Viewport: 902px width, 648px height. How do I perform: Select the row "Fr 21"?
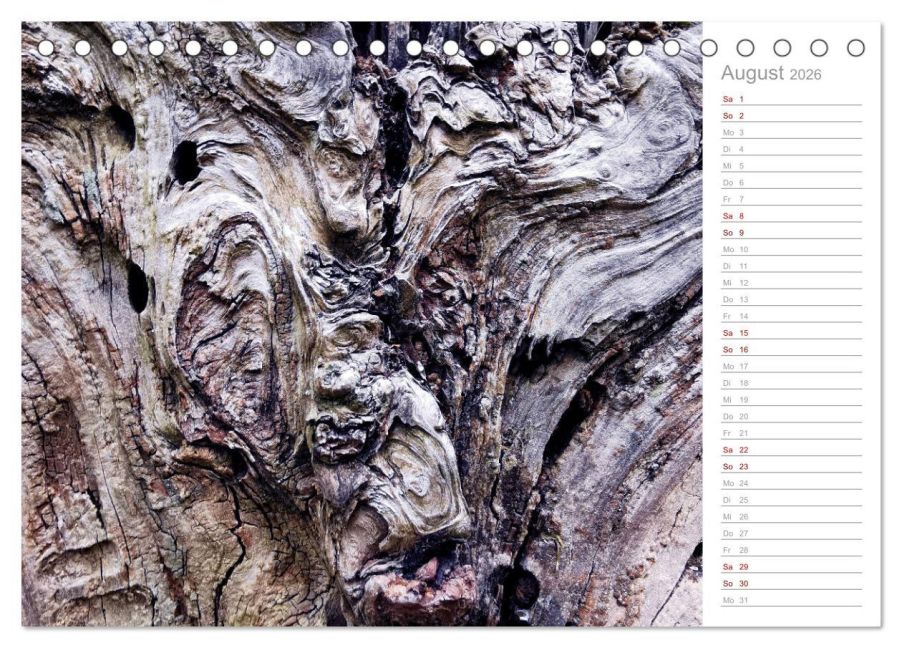tap(792, 433)
